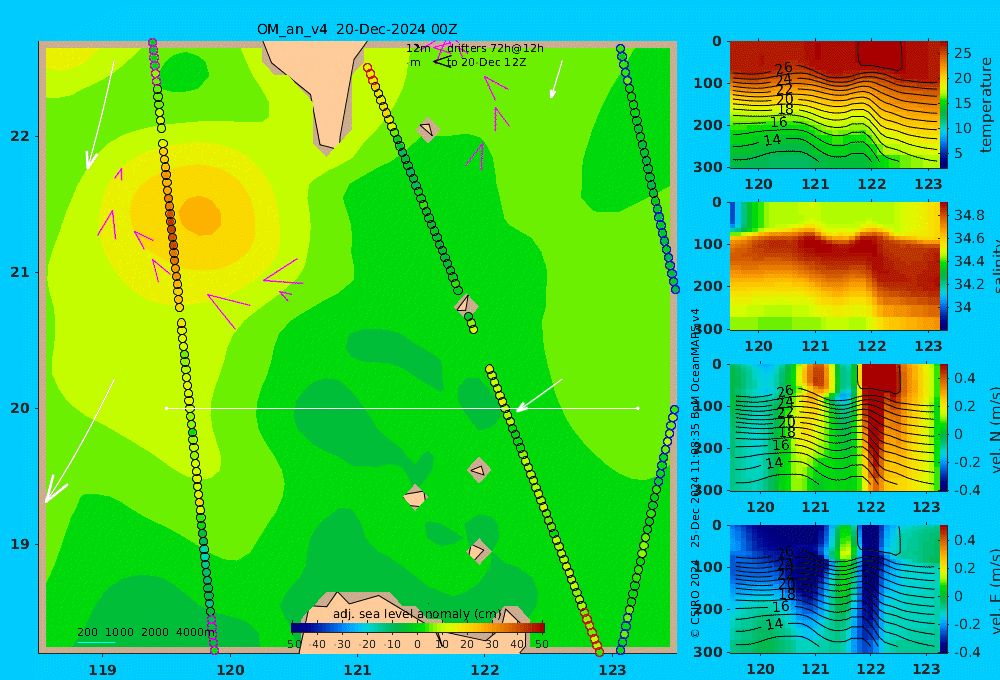Click the salinity color bar

pyautogui.click(x=944, y=266)
